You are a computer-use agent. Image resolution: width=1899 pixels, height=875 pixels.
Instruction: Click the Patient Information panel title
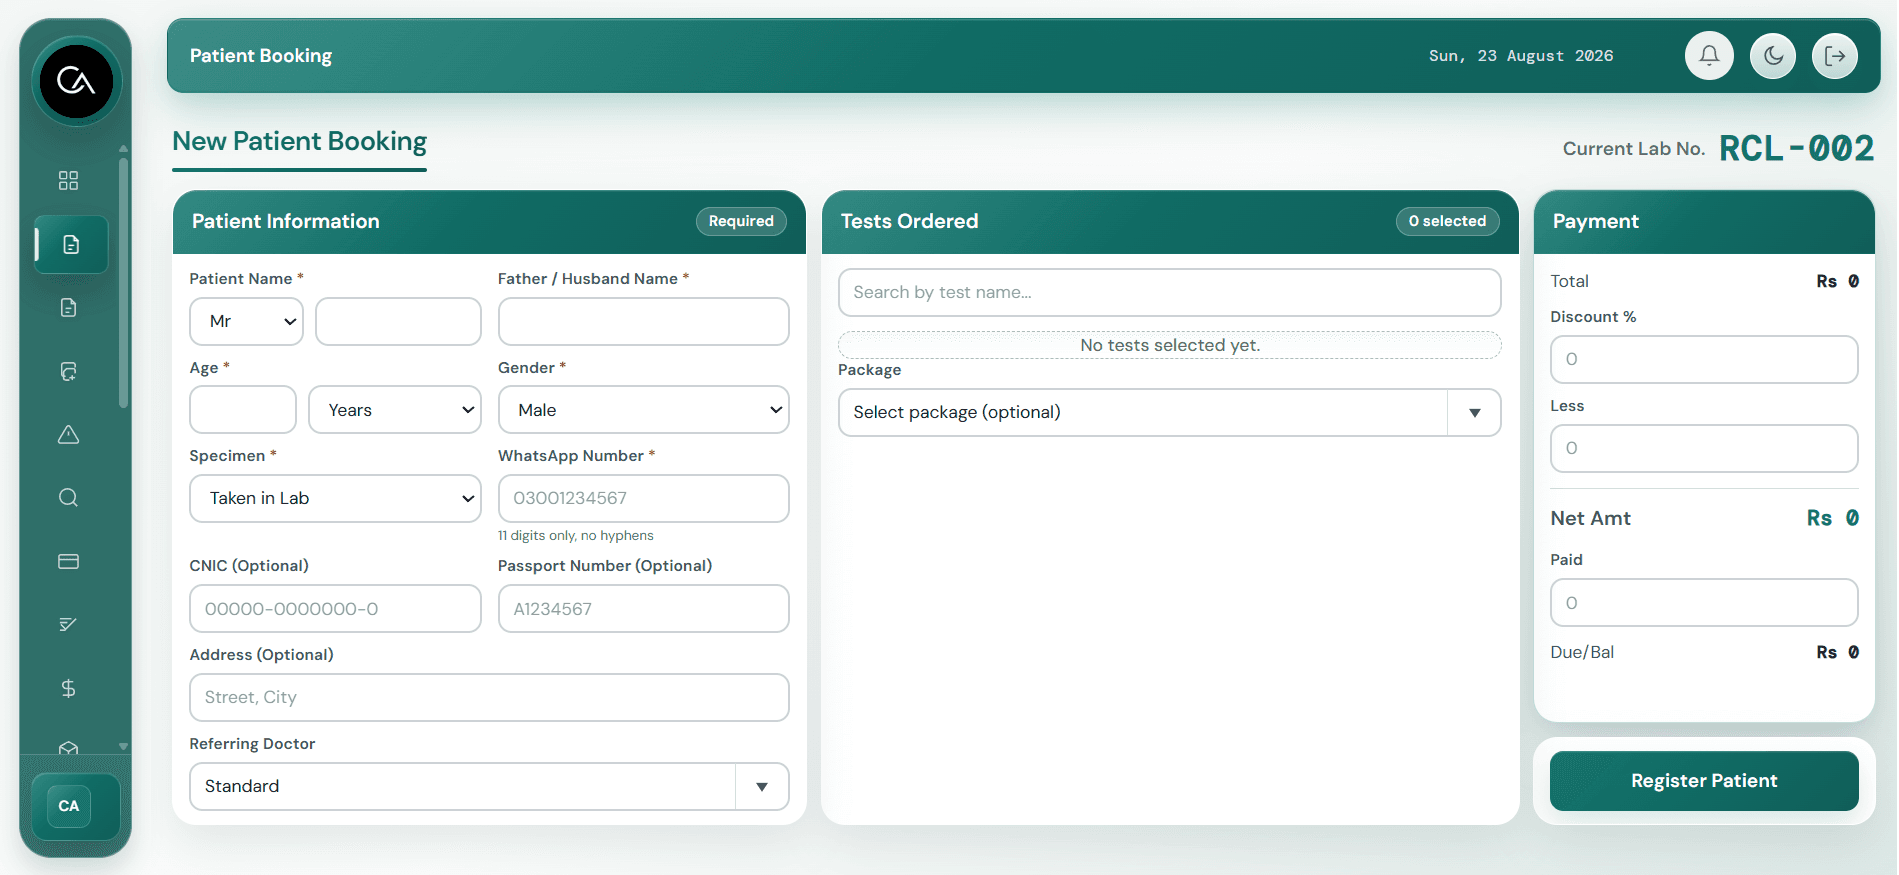click(286, 221)
